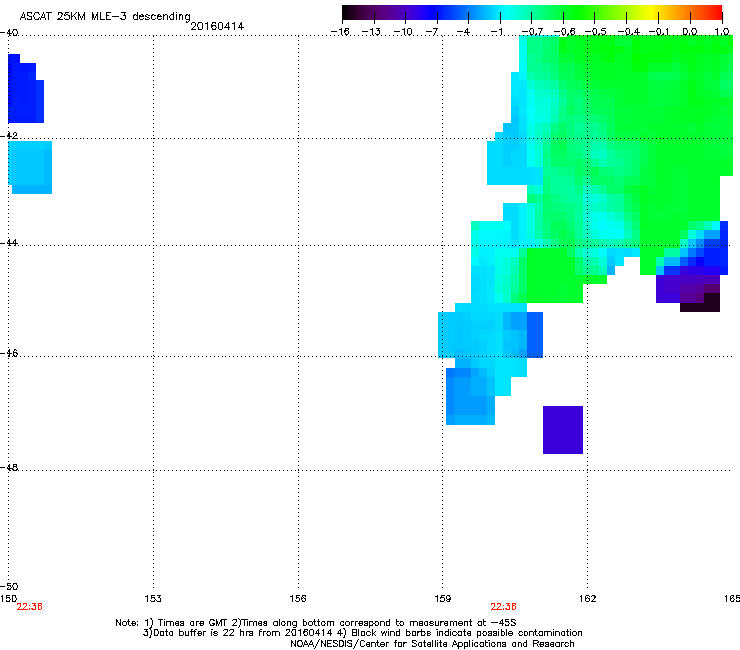Click the isolated purple square south of -46
The width and height of the screenshot is (740, 650).
[563, 430]
